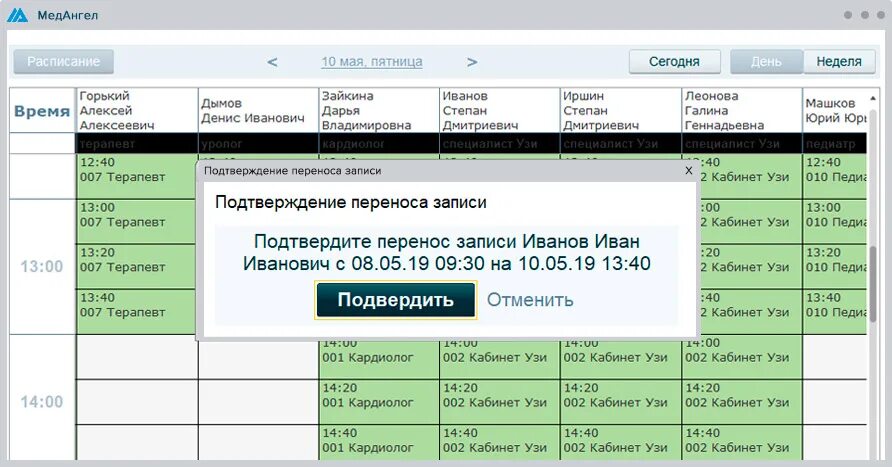Select 13:00 007 Терапевт slot
Image resolution: width=892 pixels, height=467 pixels.
coord(137,222)
